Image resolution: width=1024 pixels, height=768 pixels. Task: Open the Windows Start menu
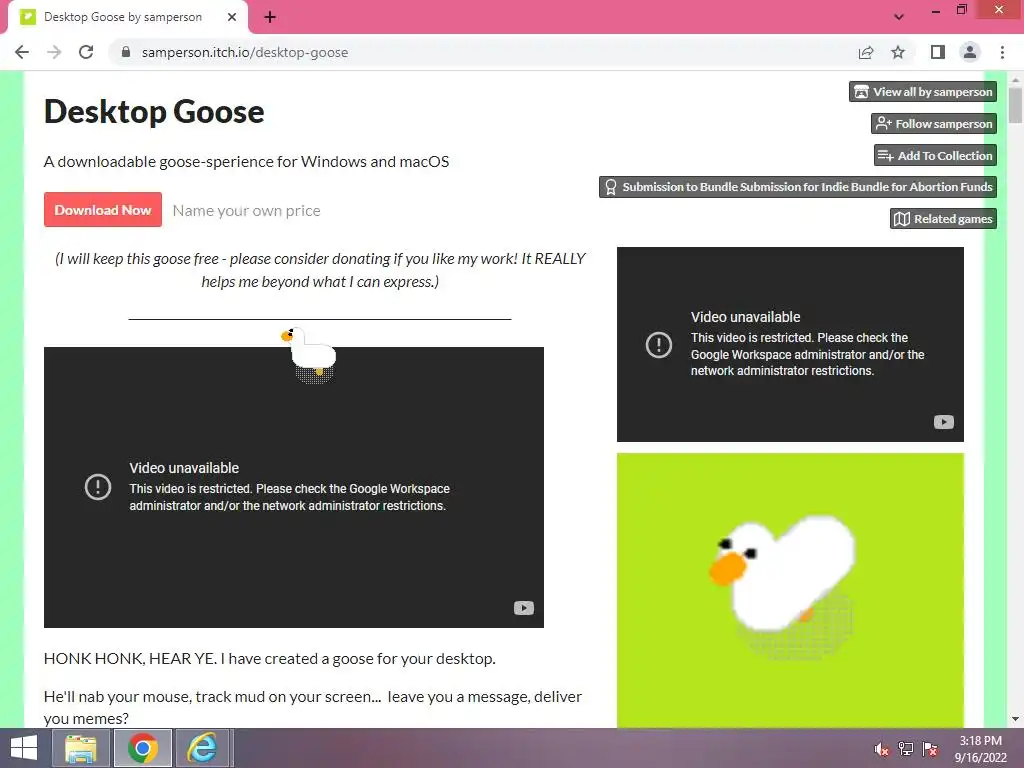[24, 748]
